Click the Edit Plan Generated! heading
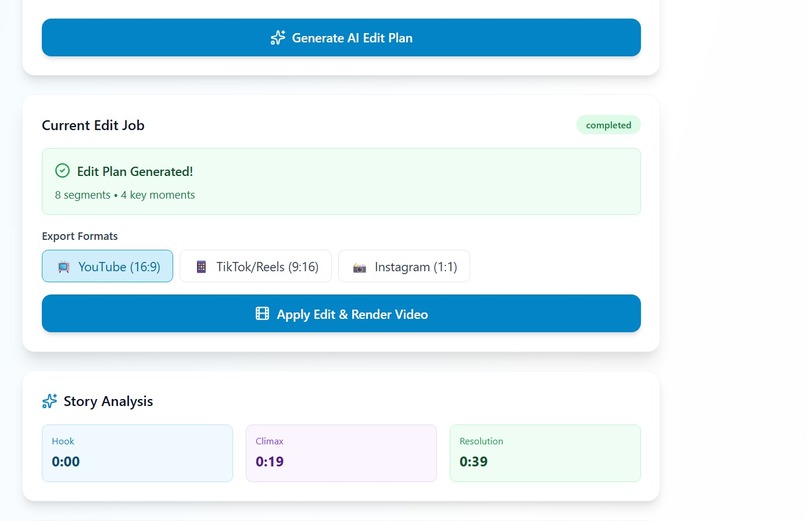The width and height of the screenshot is (806, 521). pos(135,172)
